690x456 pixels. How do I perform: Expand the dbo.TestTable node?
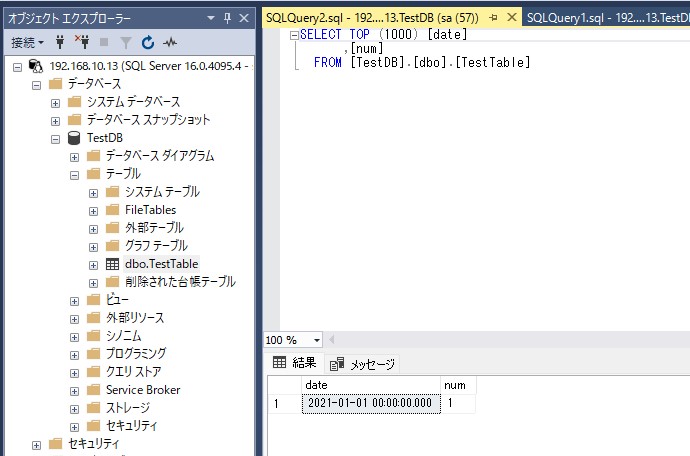[x=93, y=265]
